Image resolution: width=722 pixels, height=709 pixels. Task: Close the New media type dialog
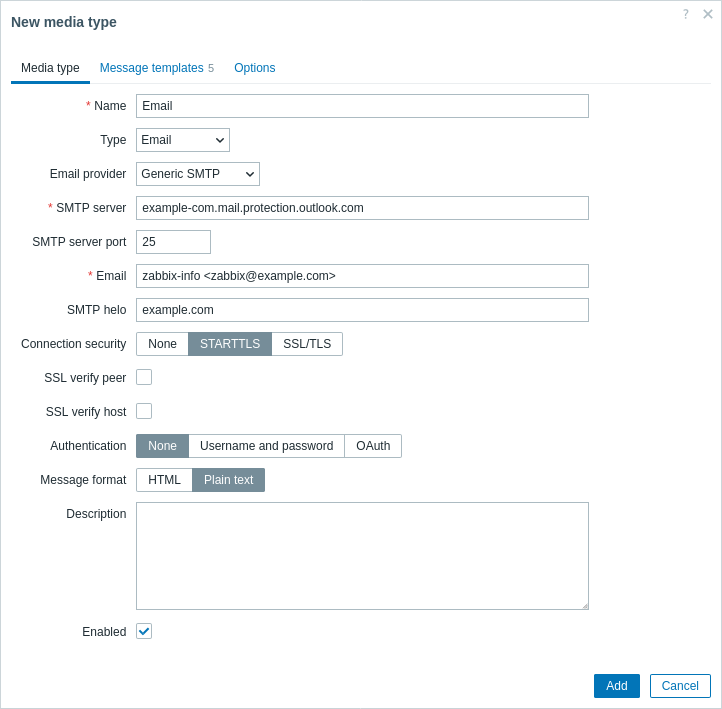(x=708, y=14)
